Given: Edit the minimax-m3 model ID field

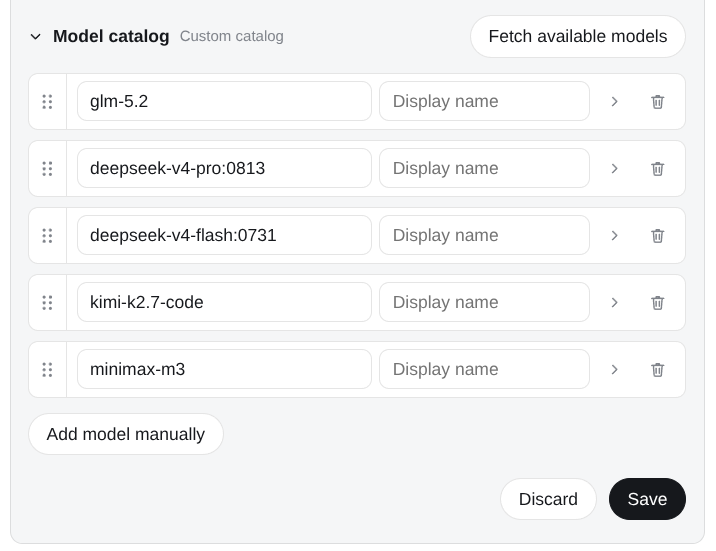Looking at the screenshot, I should [224, 369].
